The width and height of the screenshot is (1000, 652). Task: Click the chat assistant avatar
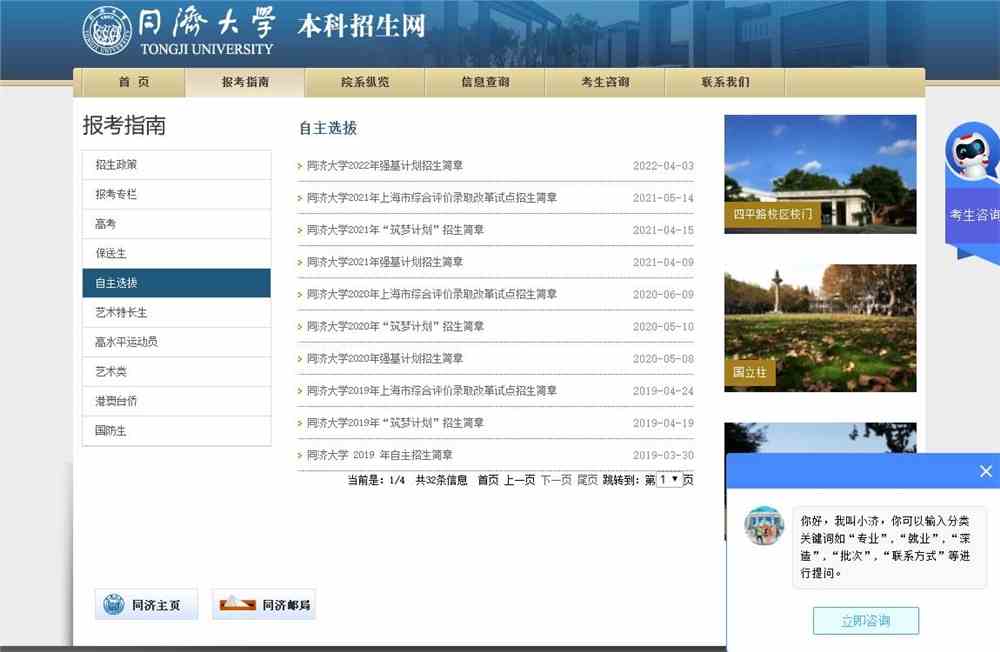[x=764, y=526]
